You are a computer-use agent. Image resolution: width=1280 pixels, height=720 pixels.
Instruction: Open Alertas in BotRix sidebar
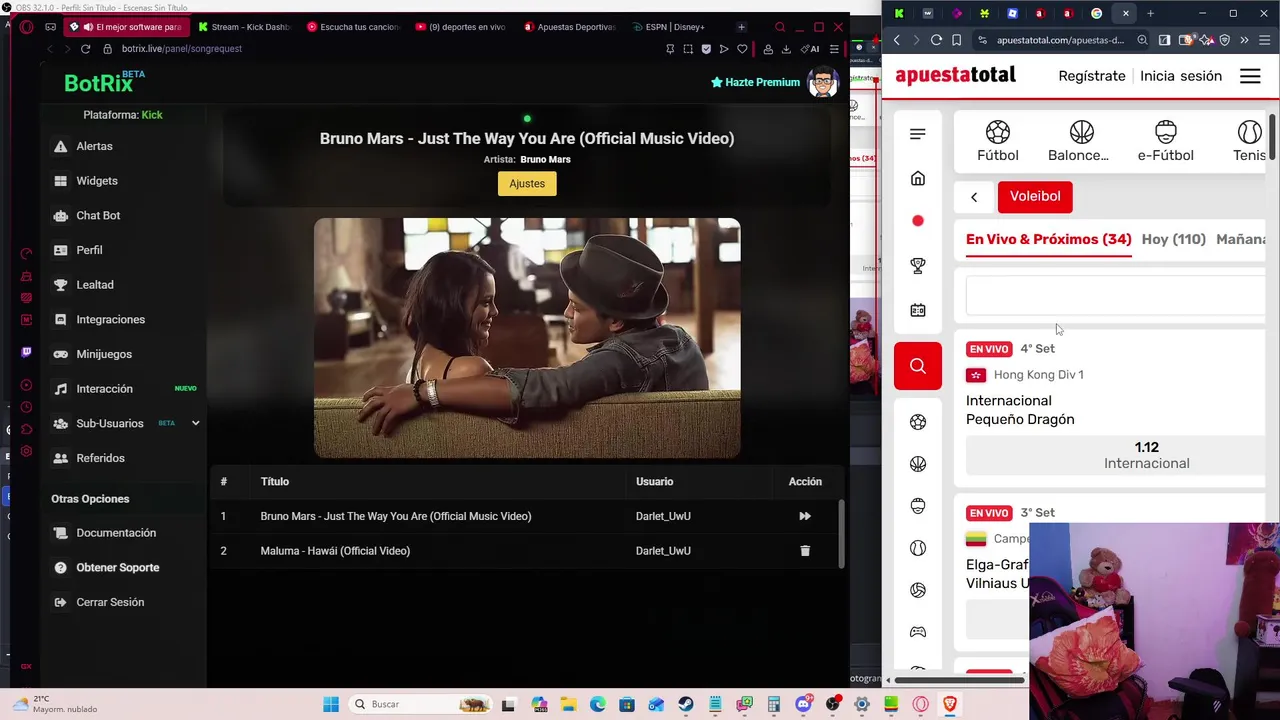point(95,146)
